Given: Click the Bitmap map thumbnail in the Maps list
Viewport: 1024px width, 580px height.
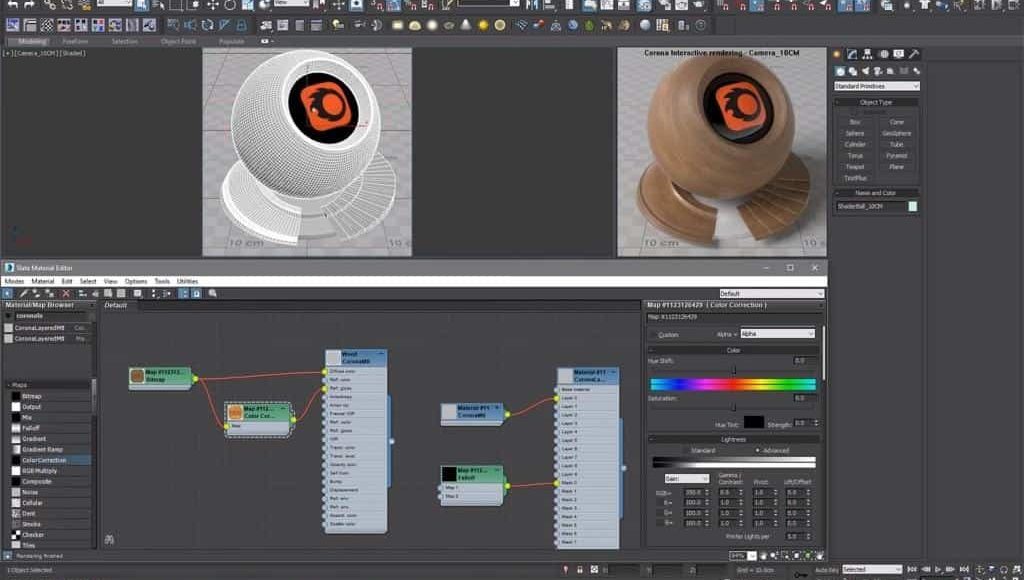Looking at the screenshot, I should 15,396.
